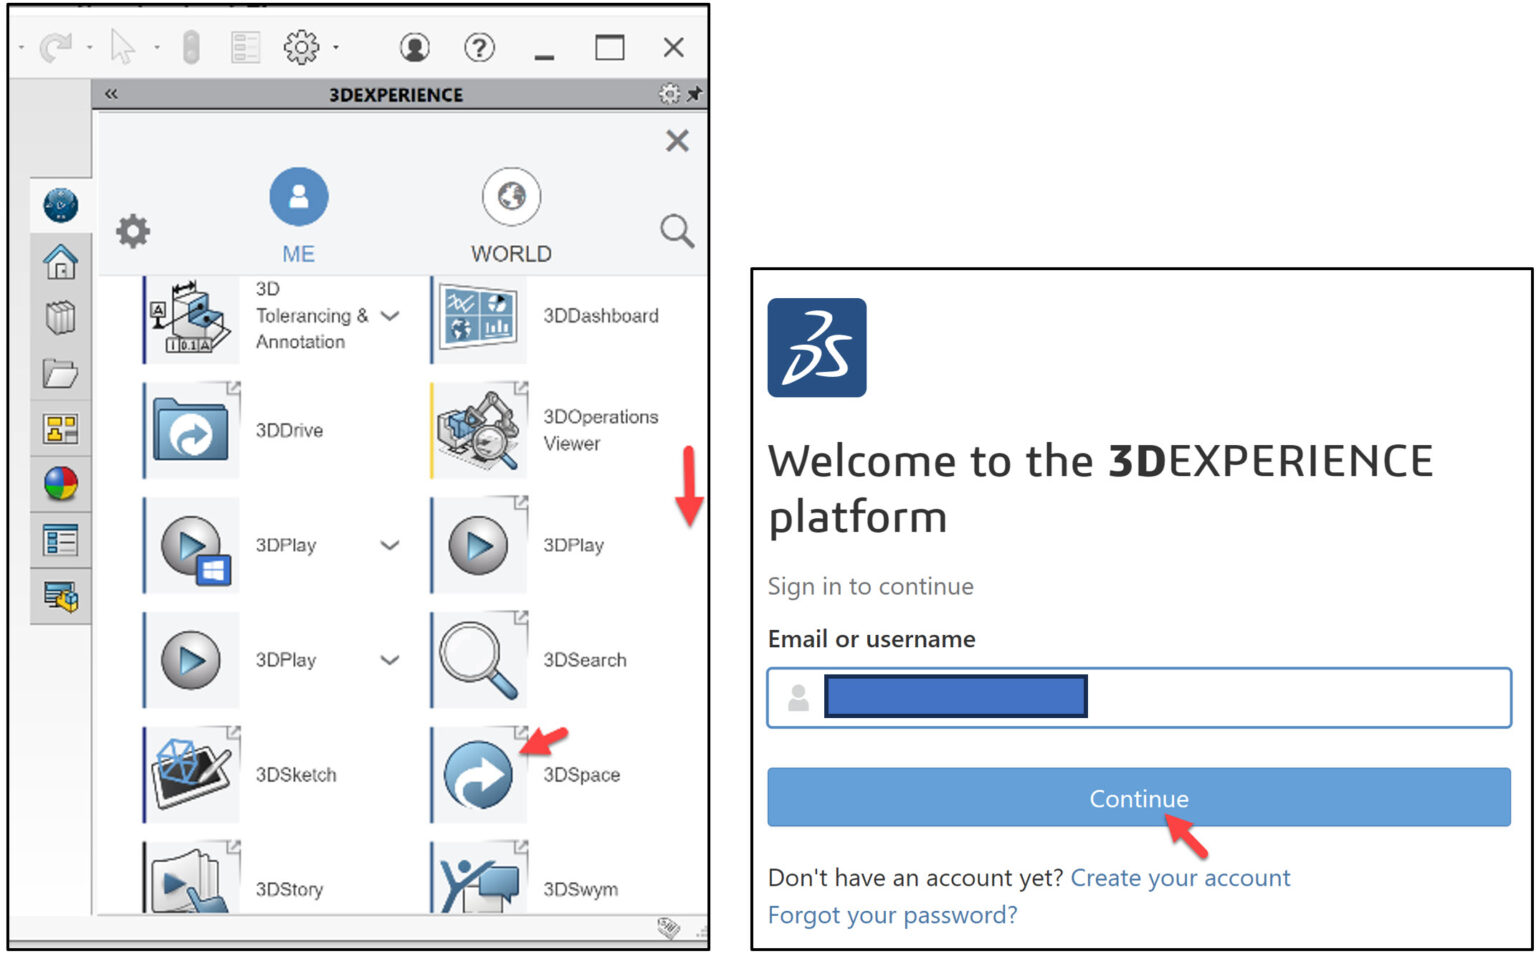The image size is (1536, 956).
Task: Launch the 3DOperations Viewer
Action: (479, 430)
